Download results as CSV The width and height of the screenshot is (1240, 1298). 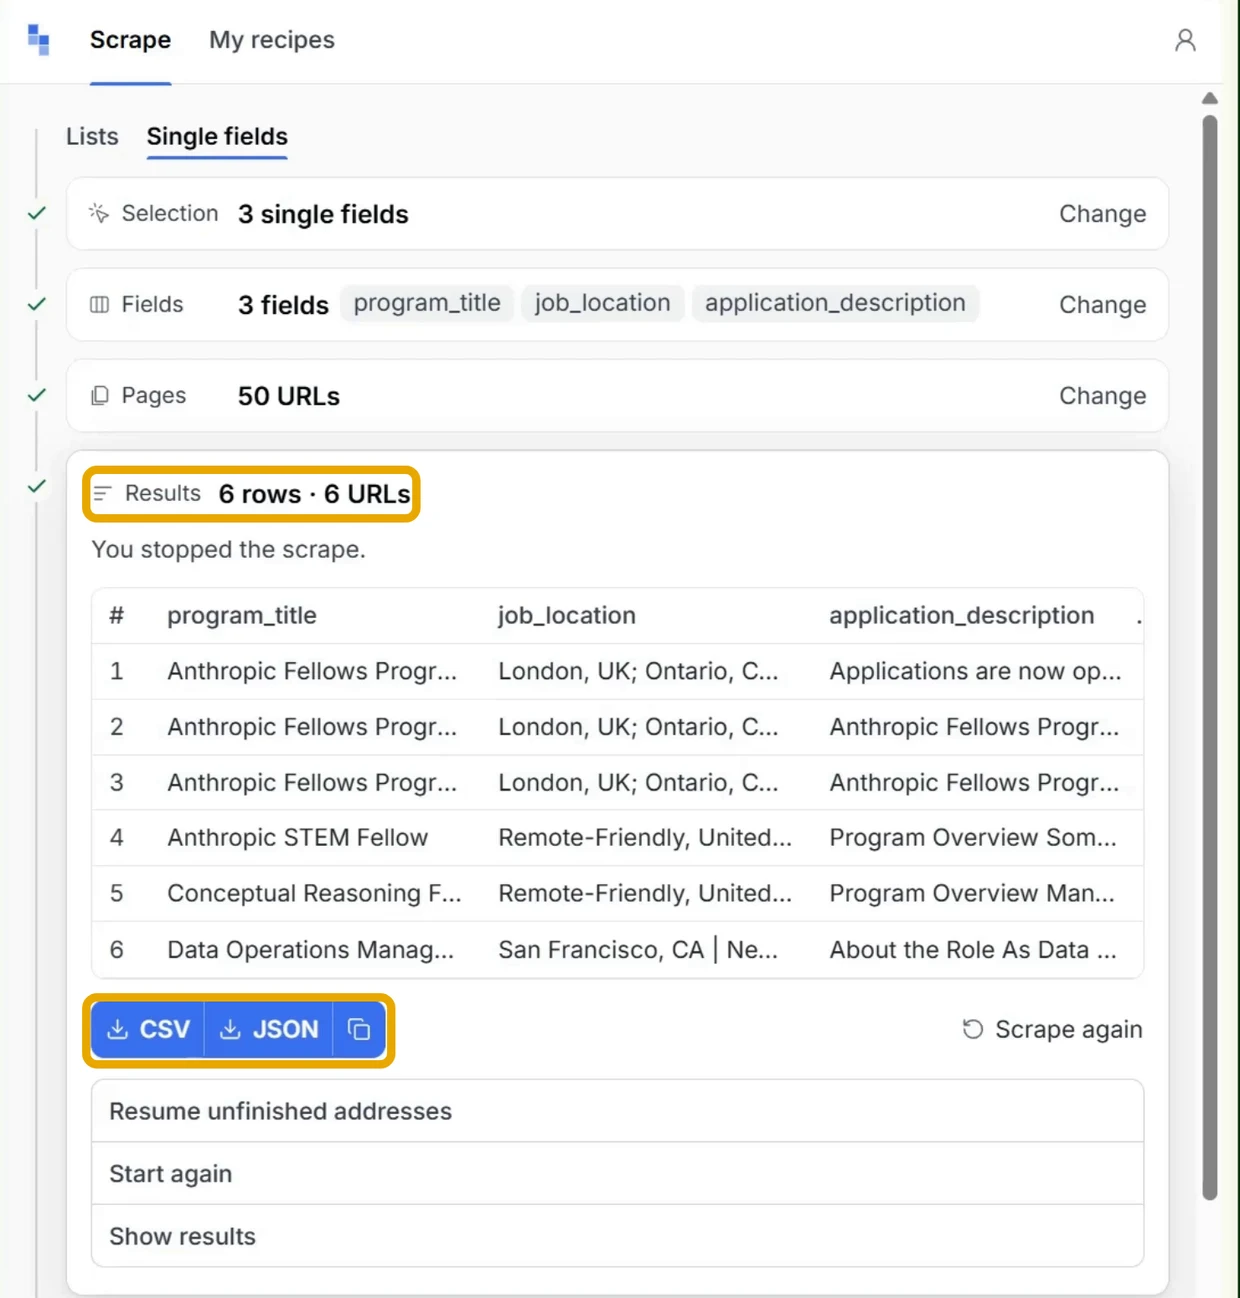pos(148,1029)
